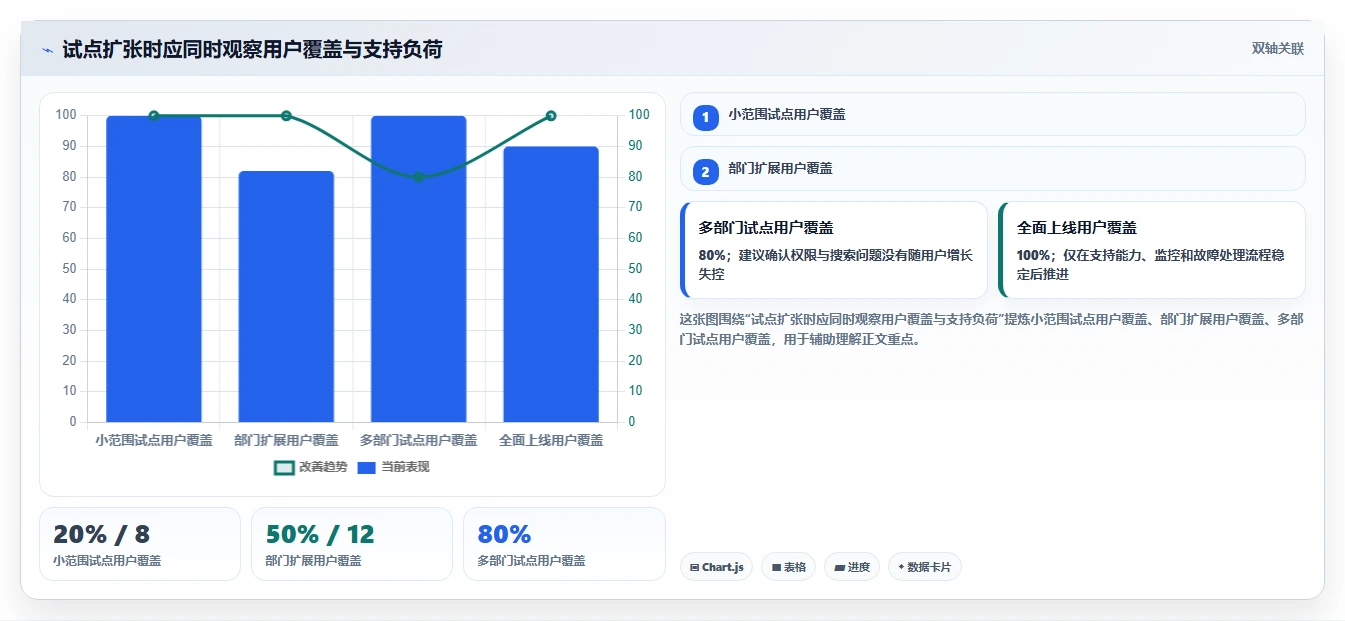Open the 全面上线用户覆盖 info card
Image resolution: width=1345 pixels, height=621 pixels.
pyautogui.click(x=1152, y=250)
